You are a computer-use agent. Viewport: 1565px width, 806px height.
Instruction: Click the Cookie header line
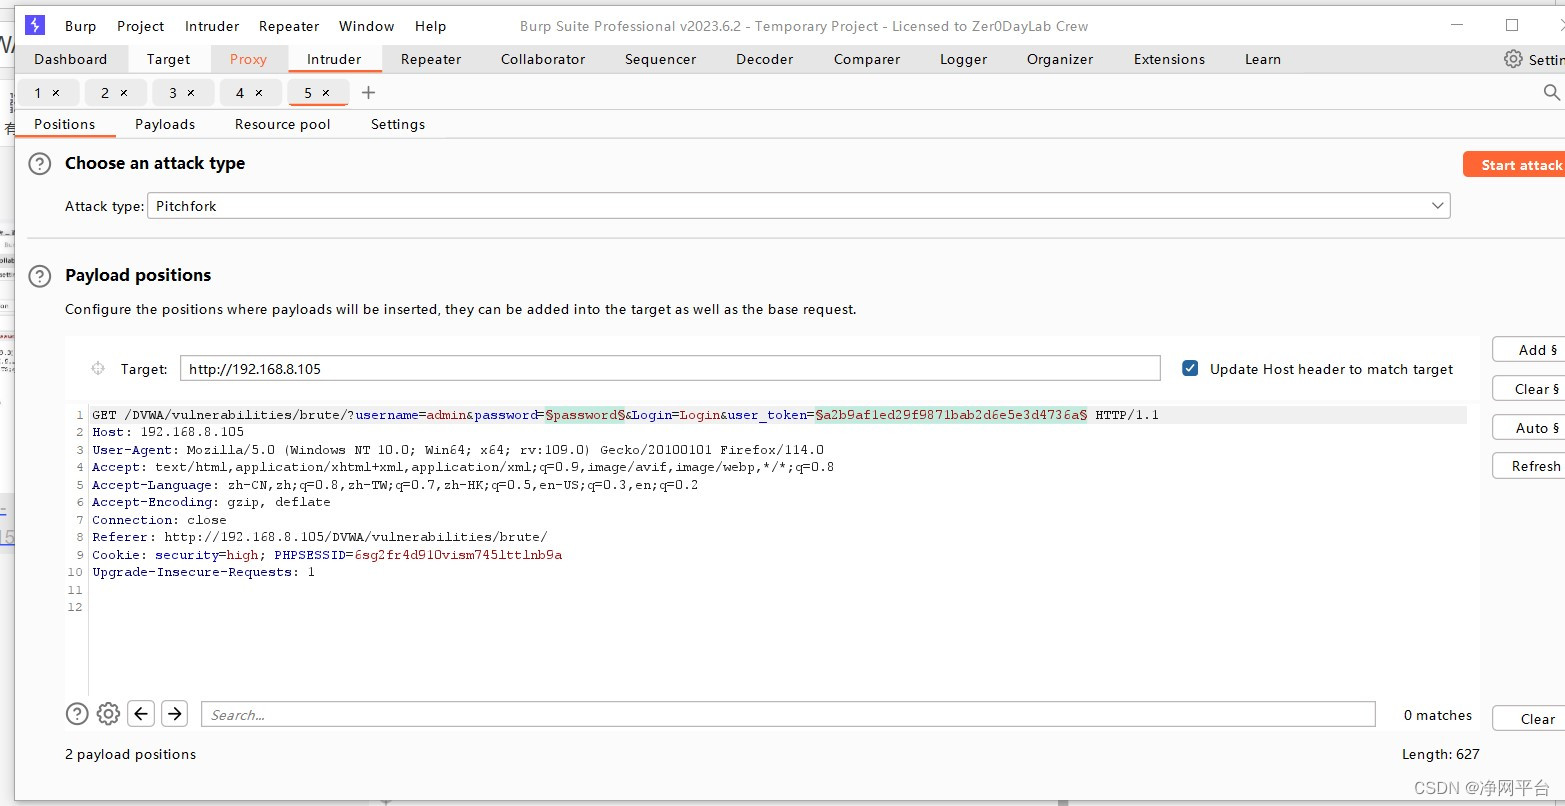(x=327, y=555)
